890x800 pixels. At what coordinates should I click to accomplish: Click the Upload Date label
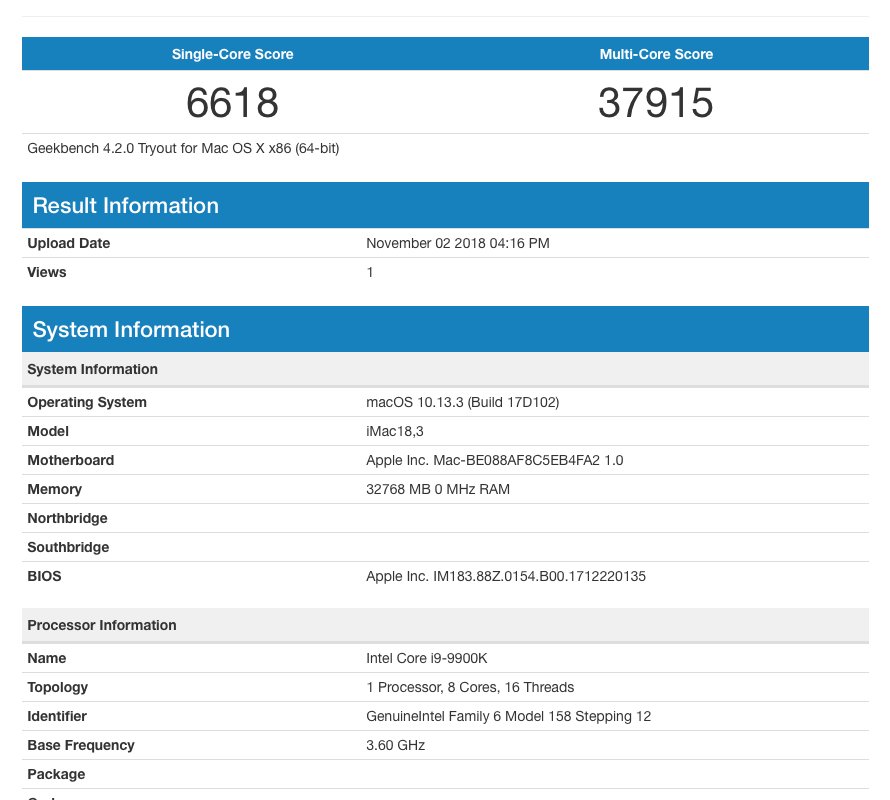pyautogui.click(x=69, y=243)
